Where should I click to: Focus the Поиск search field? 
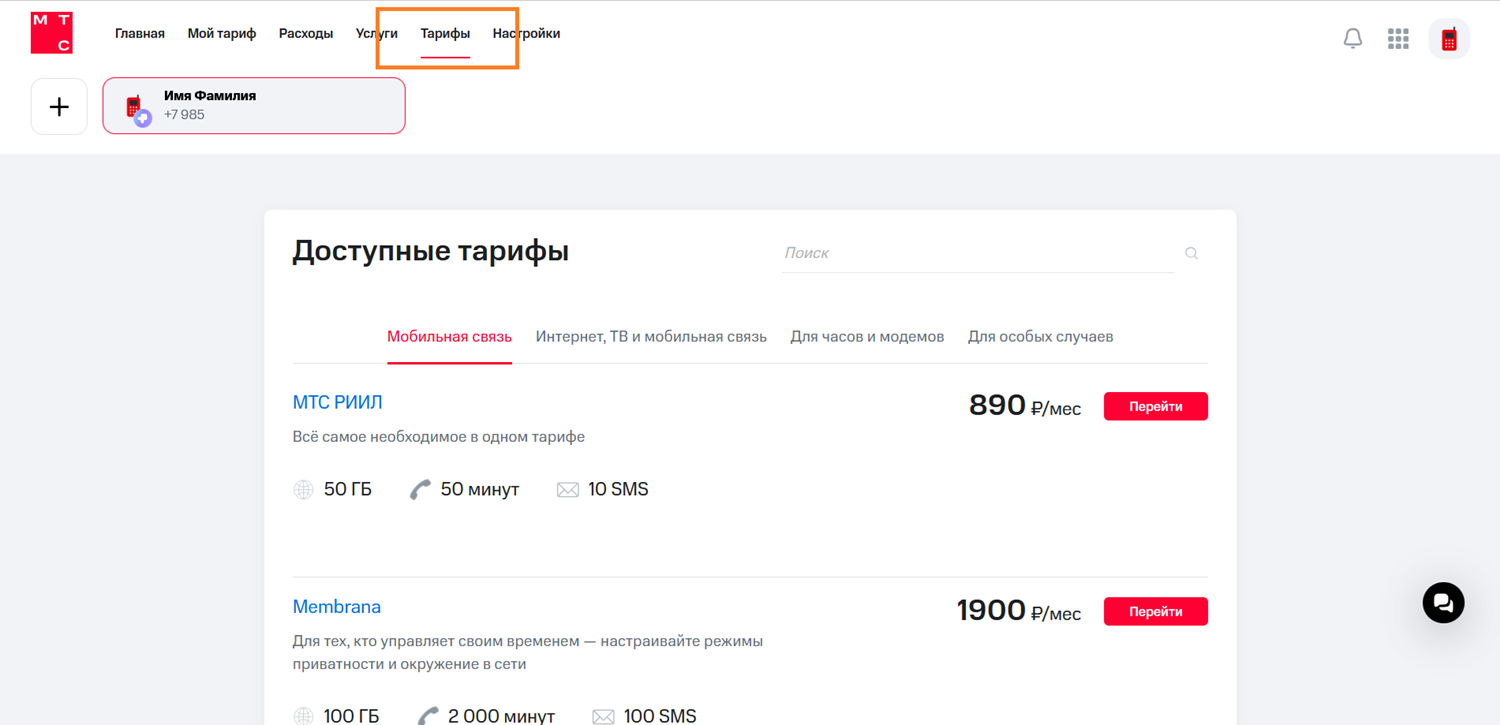tap(978, 253)
